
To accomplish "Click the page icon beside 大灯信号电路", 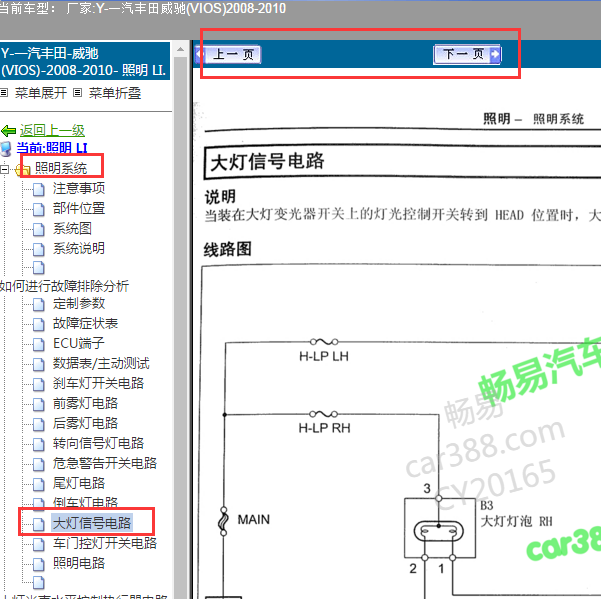I will point(38,524).
